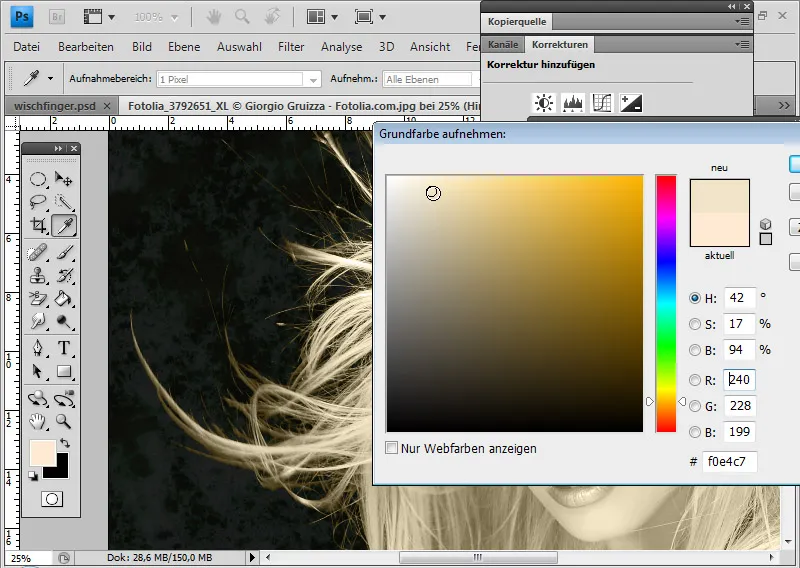Add a Levels adjustment
This screenshot has height=568, width=800.
(573, 103)
